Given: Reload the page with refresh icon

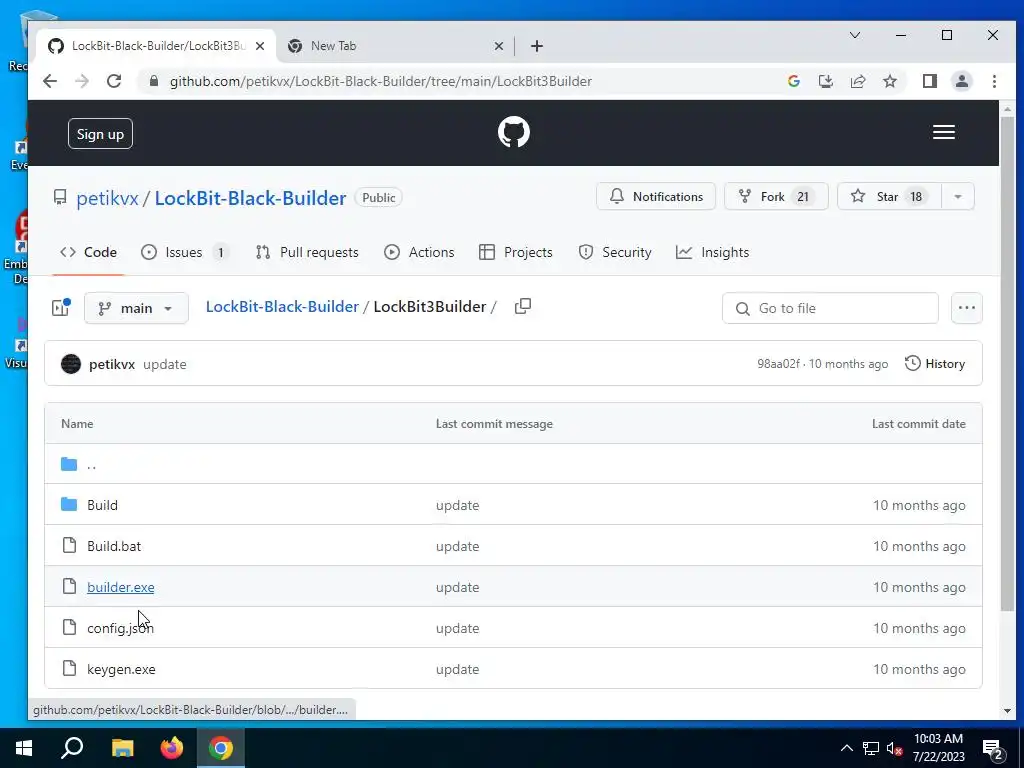Looking at the screenshot, I should pos(114,81).
